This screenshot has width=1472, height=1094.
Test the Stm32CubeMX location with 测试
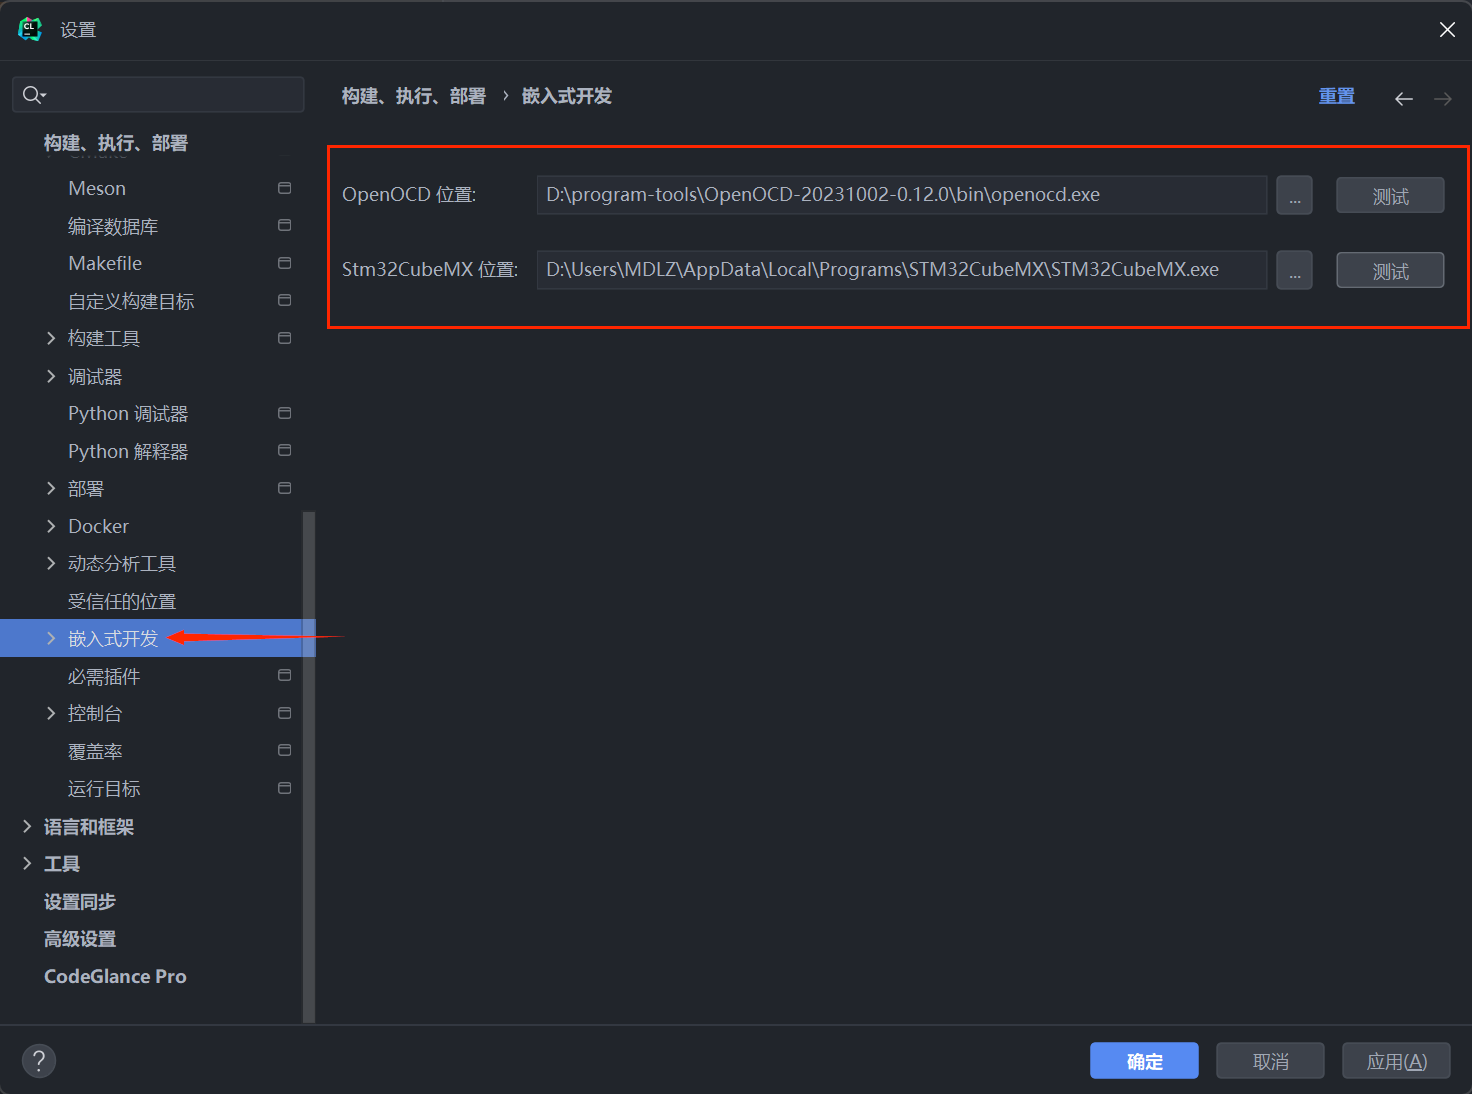tap(1390, 271)
